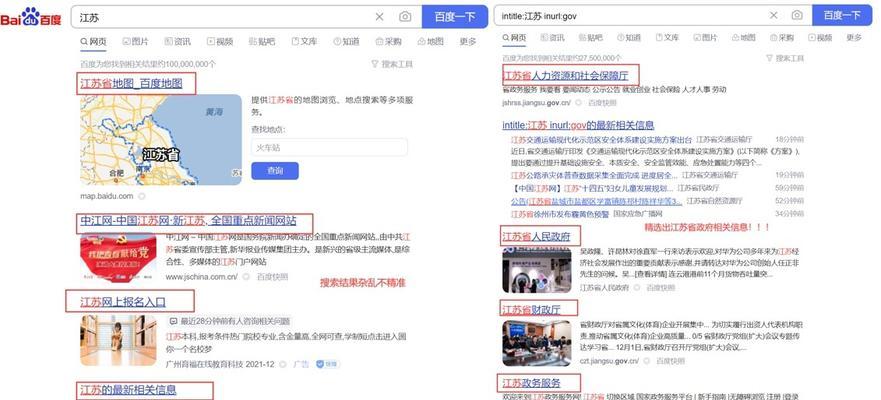Open news 江苏省徐州市发布霾黄色预警
The image size is (881, 400).
click(560, 213)
